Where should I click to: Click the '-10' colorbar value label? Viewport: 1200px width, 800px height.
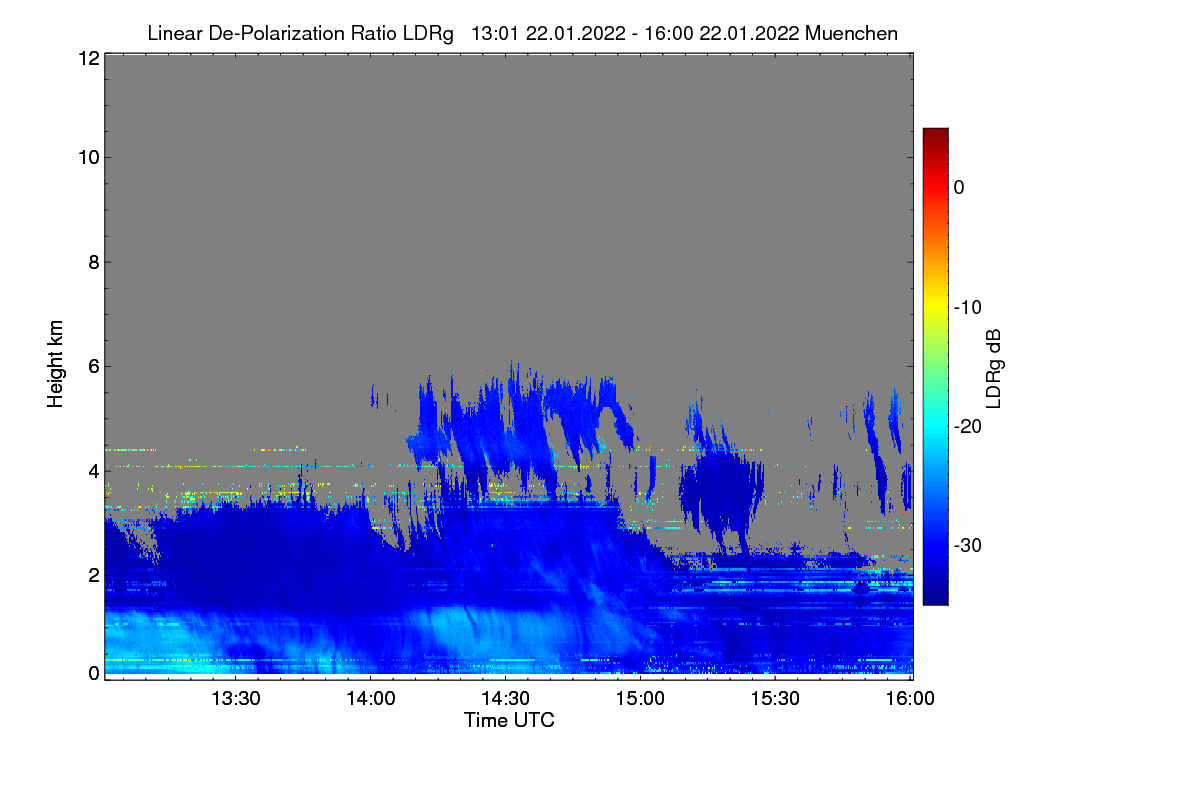pos(968,307)
